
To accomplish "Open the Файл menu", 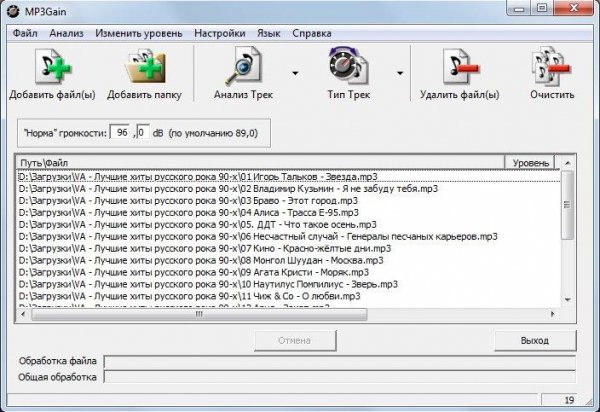I will (x=25, y=33).
